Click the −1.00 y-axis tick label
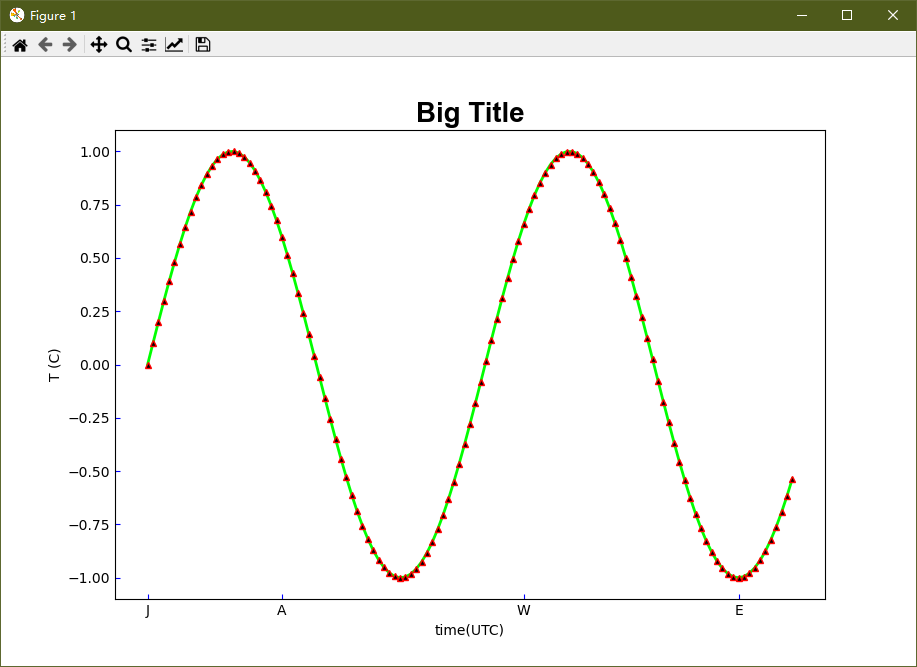 click(89, 578)
